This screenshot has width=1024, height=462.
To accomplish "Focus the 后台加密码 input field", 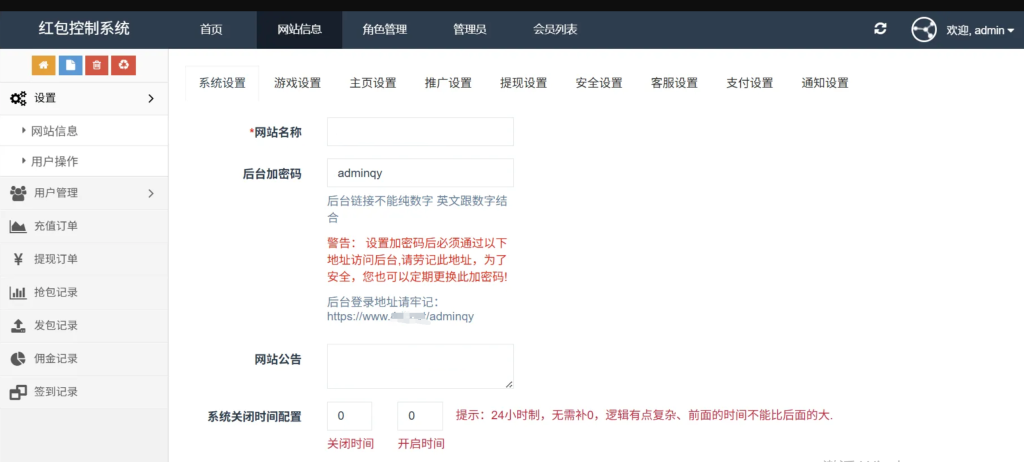I will pos(420,173).
